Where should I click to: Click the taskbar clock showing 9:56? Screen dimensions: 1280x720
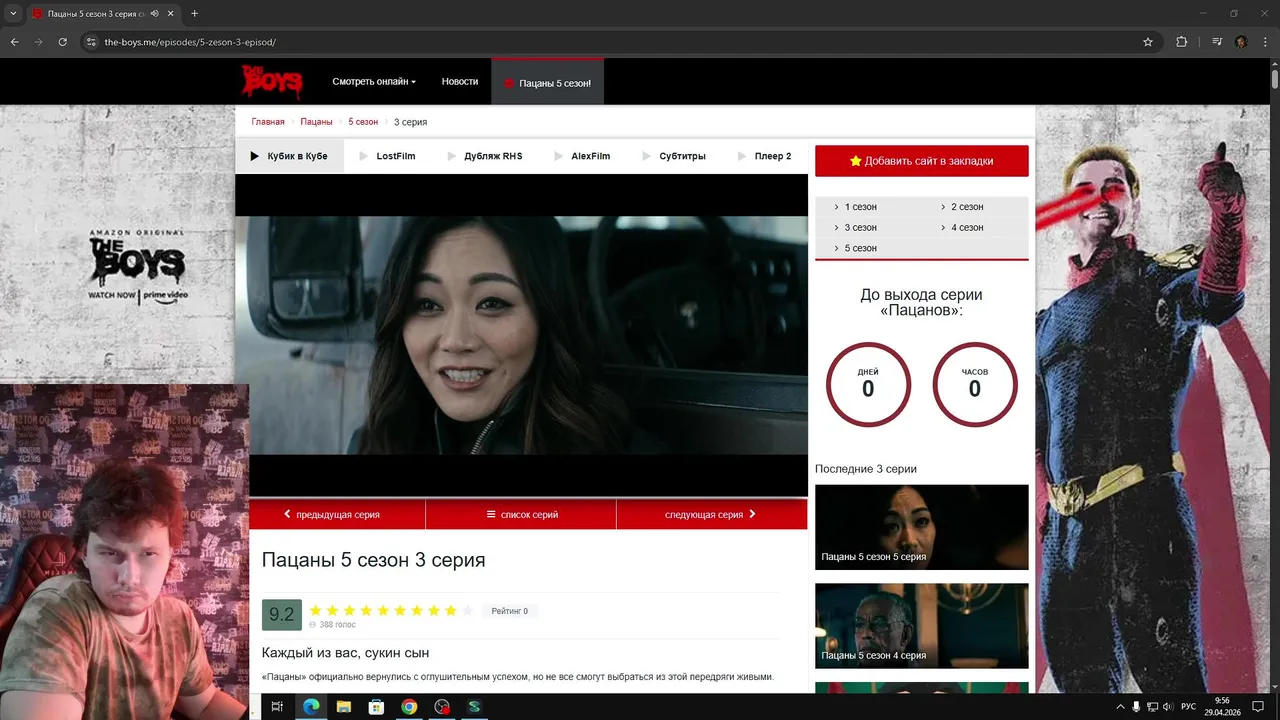(x=1222, y=707)
